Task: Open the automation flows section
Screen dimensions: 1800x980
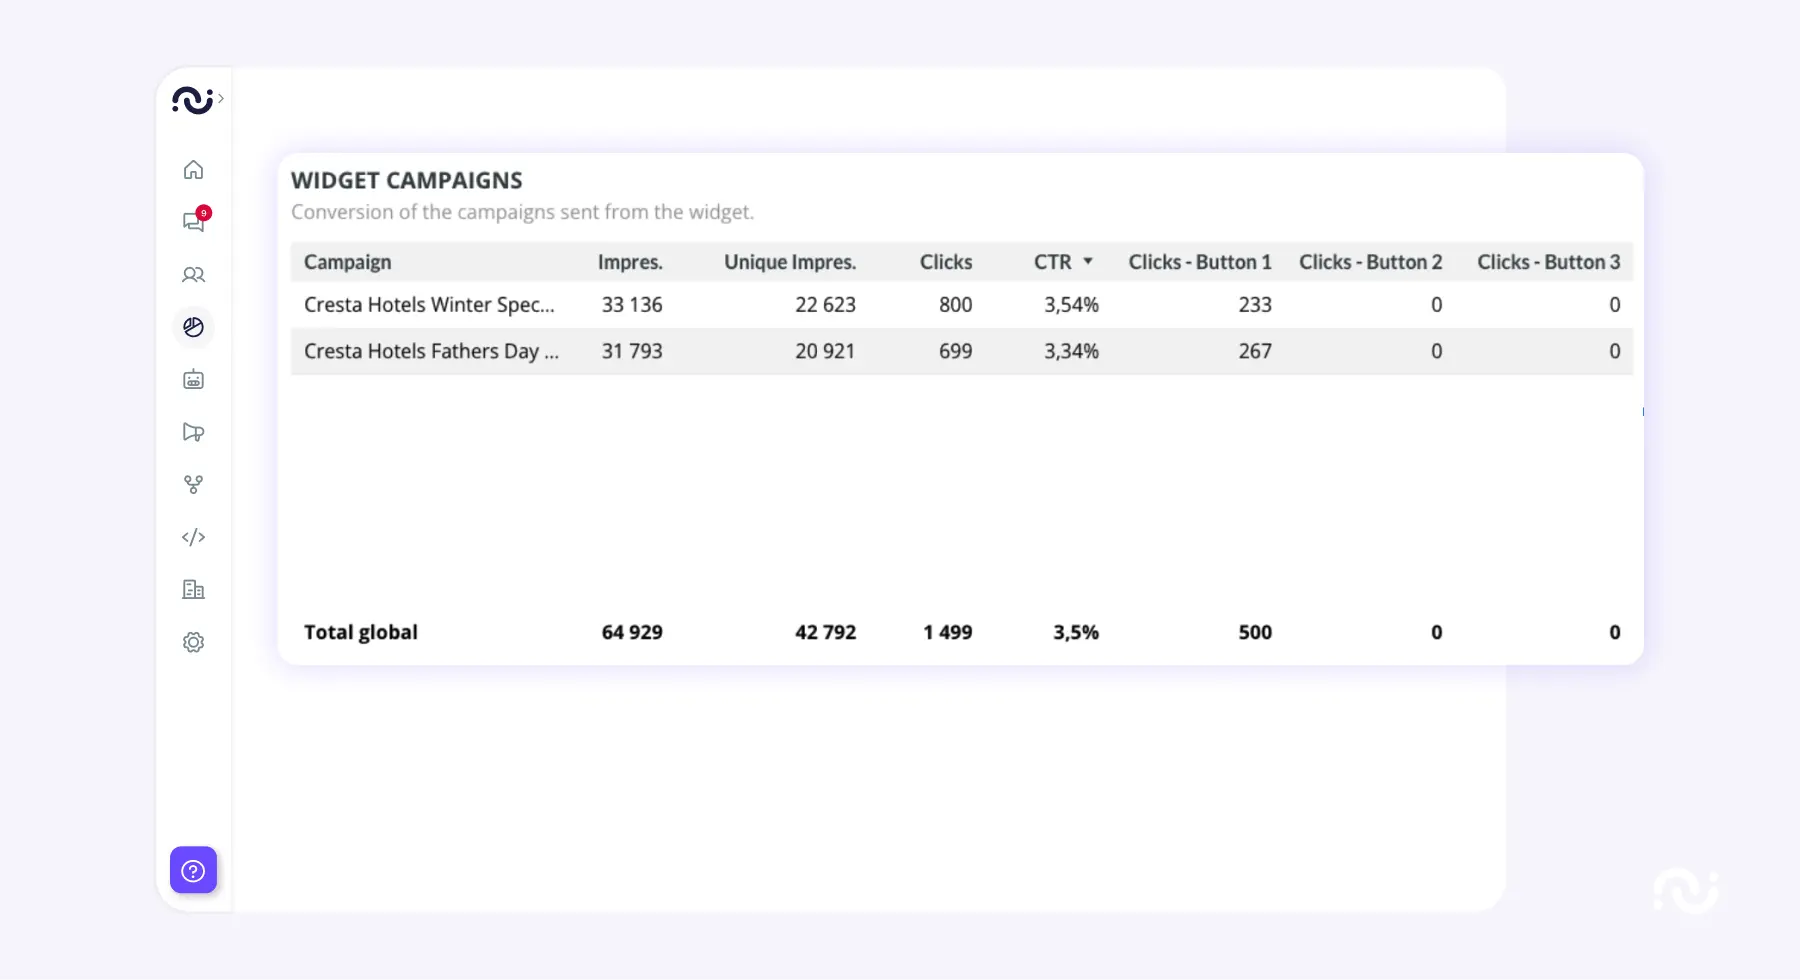Action: (x=193, y=485)
